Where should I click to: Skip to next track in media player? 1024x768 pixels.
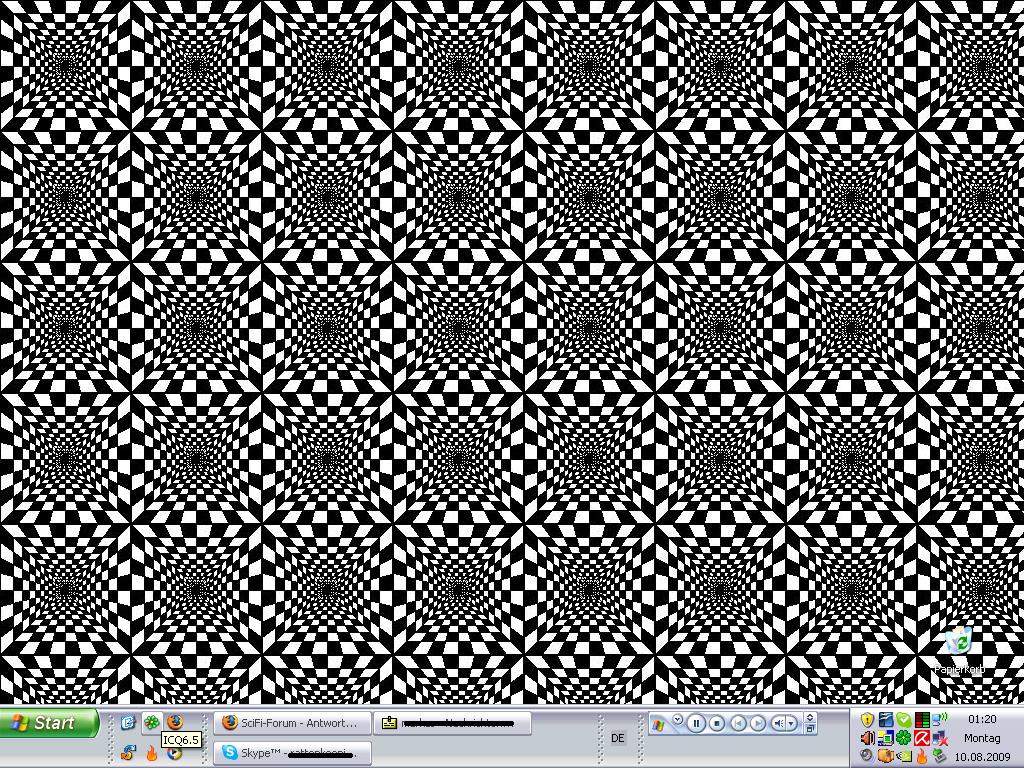tap(757, 723)
